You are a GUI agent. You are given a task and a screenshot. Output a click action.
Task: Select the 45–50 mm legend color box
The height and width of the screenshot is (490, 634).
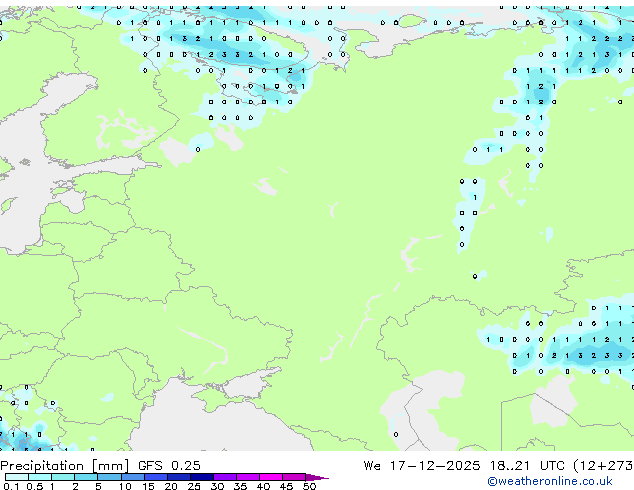tap(294, 477)
